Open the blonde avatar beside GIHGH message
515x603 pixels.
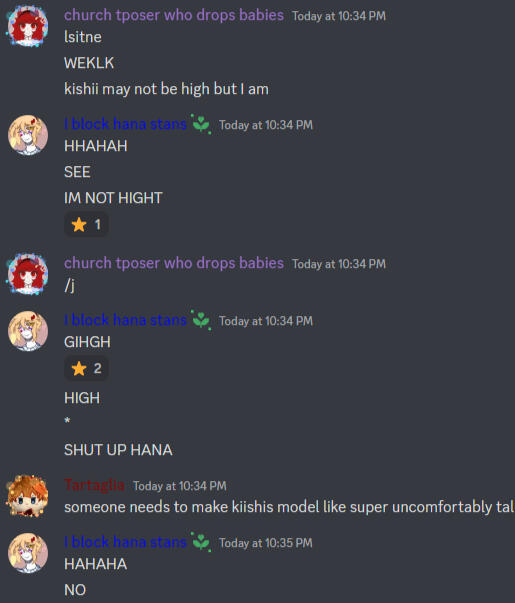28,331
